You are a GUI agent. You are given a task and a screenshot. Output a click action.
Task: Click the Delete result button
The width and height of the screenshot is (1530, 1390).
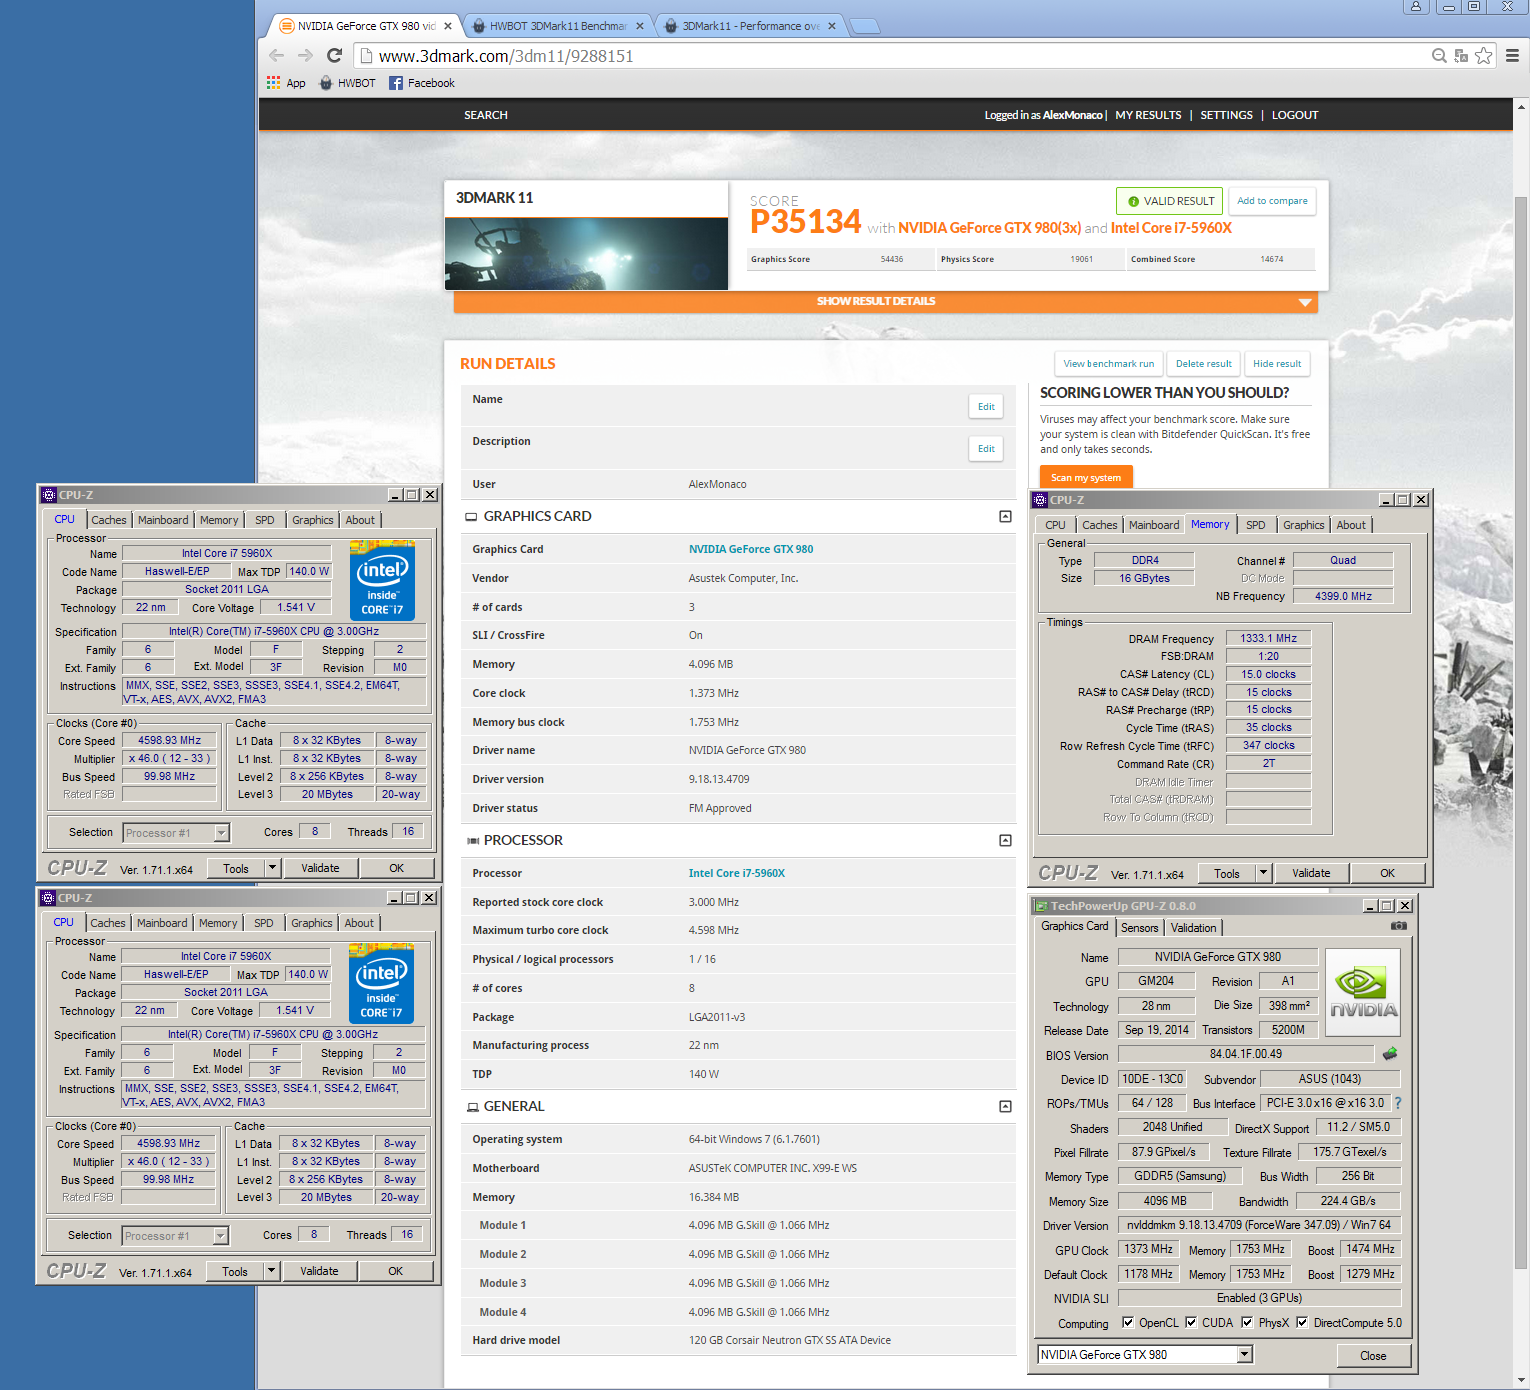pyautogui.click(x=1203, y=364)
